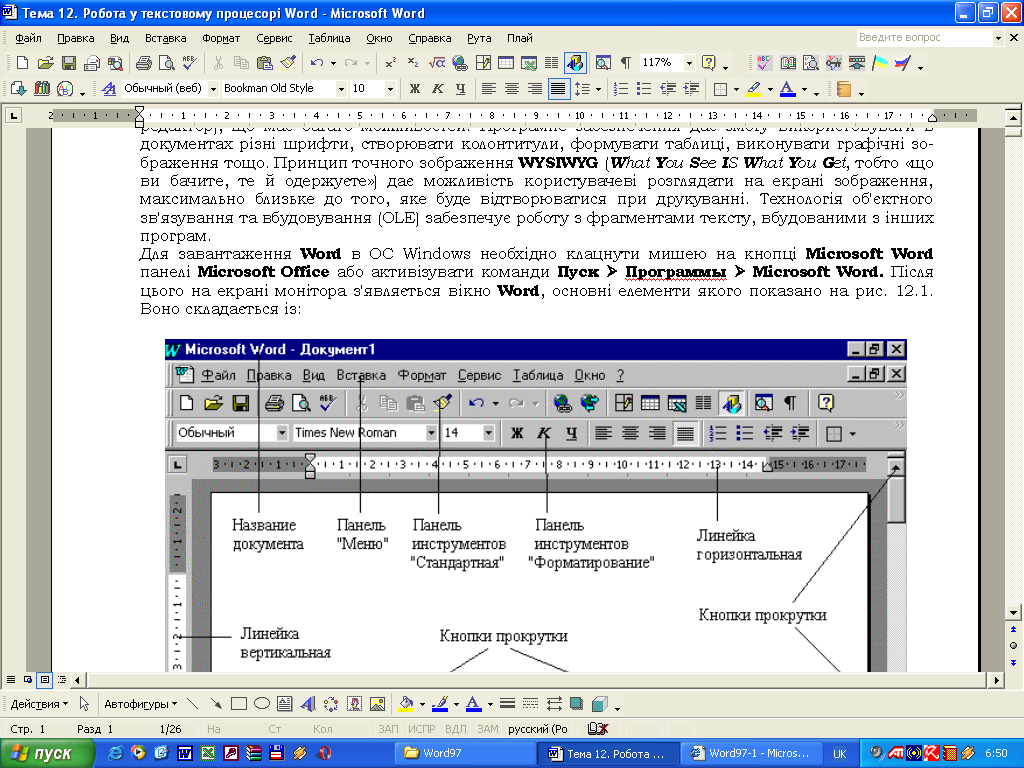Screen dimensions: 1024x768
Task: Select Rectangle drawing tool
Action: (239, 704)
